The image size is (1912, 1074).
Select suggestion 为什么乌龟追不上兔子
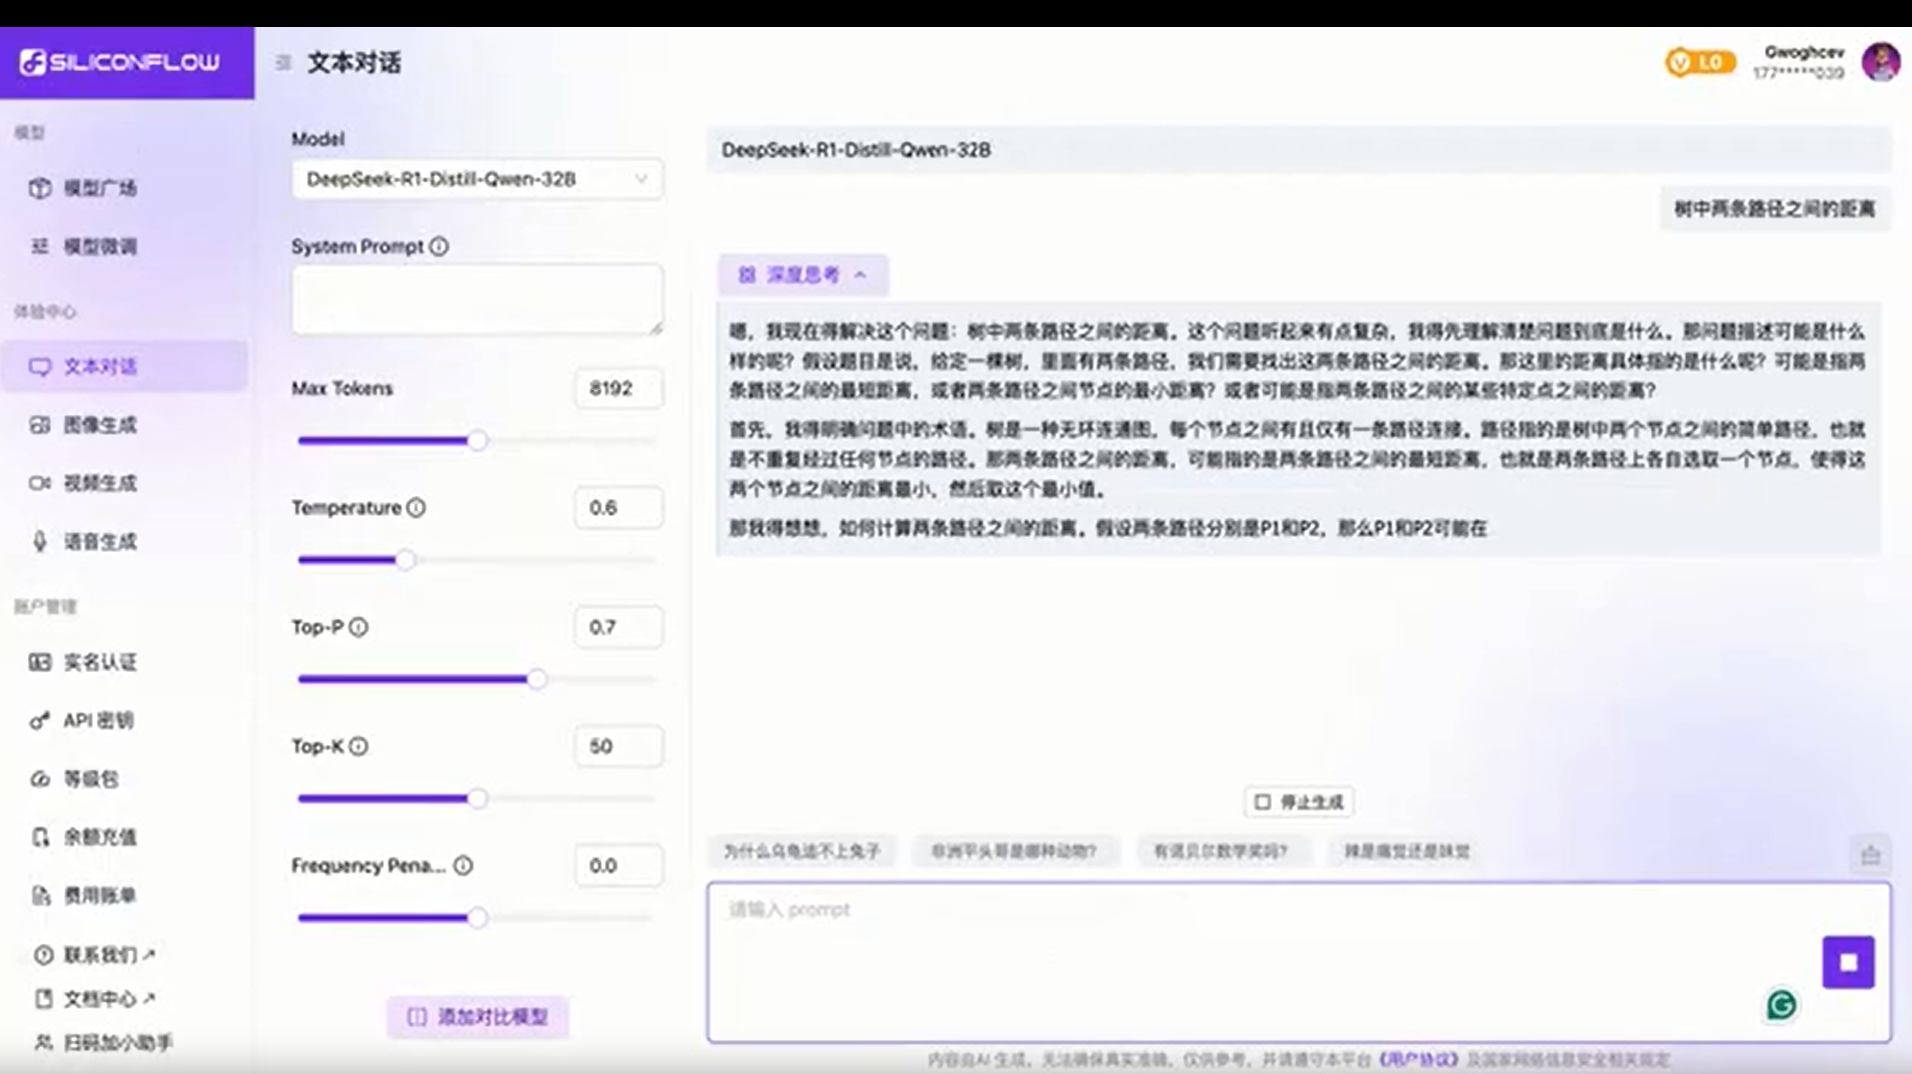pos(802,852)
